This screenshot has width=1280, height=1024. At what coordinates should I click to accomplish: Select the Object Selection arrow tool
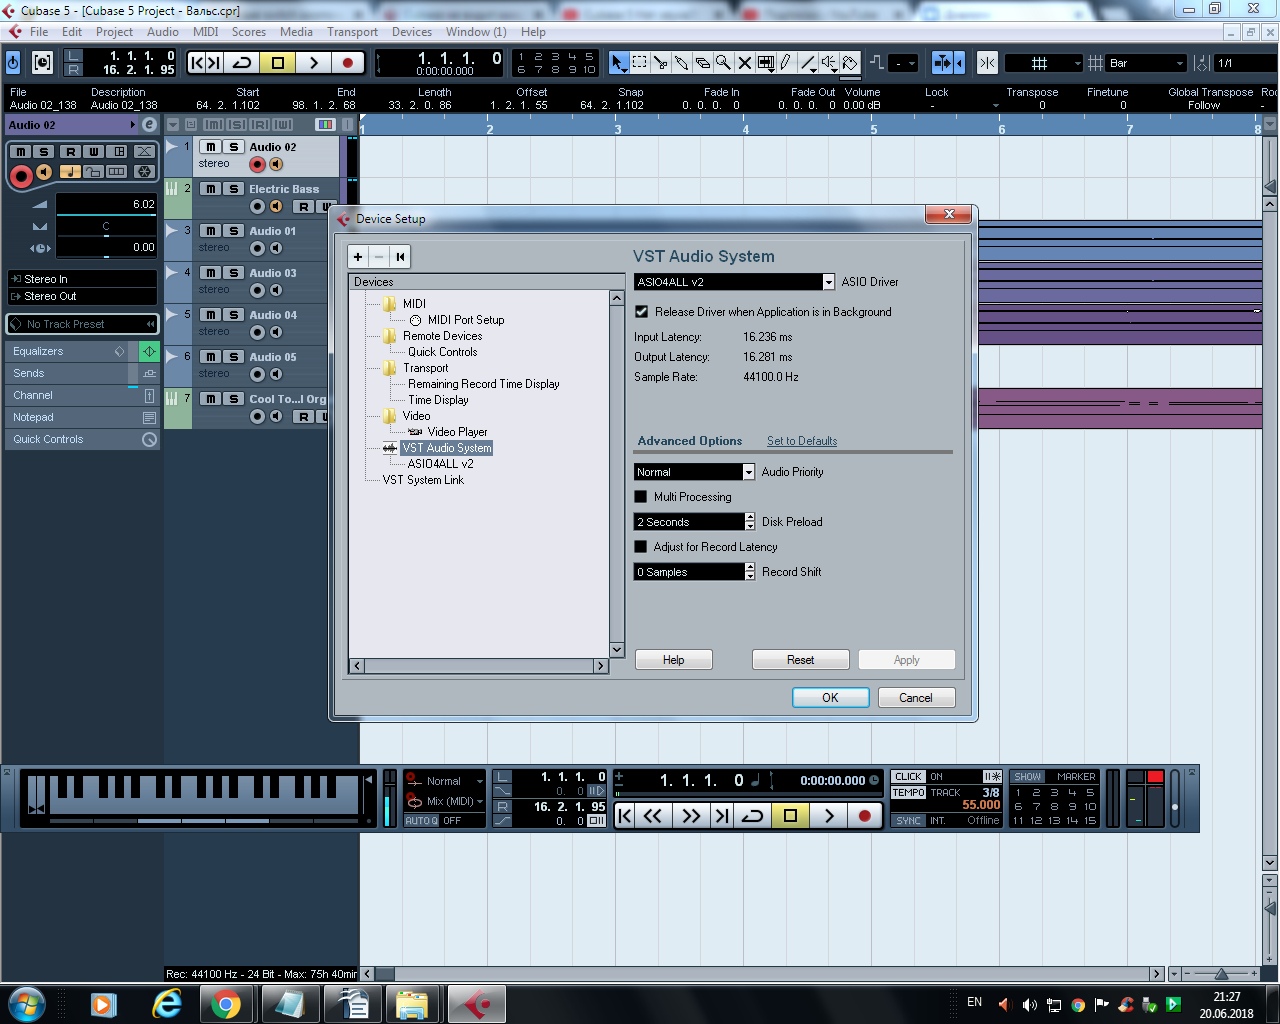[618, 62]
